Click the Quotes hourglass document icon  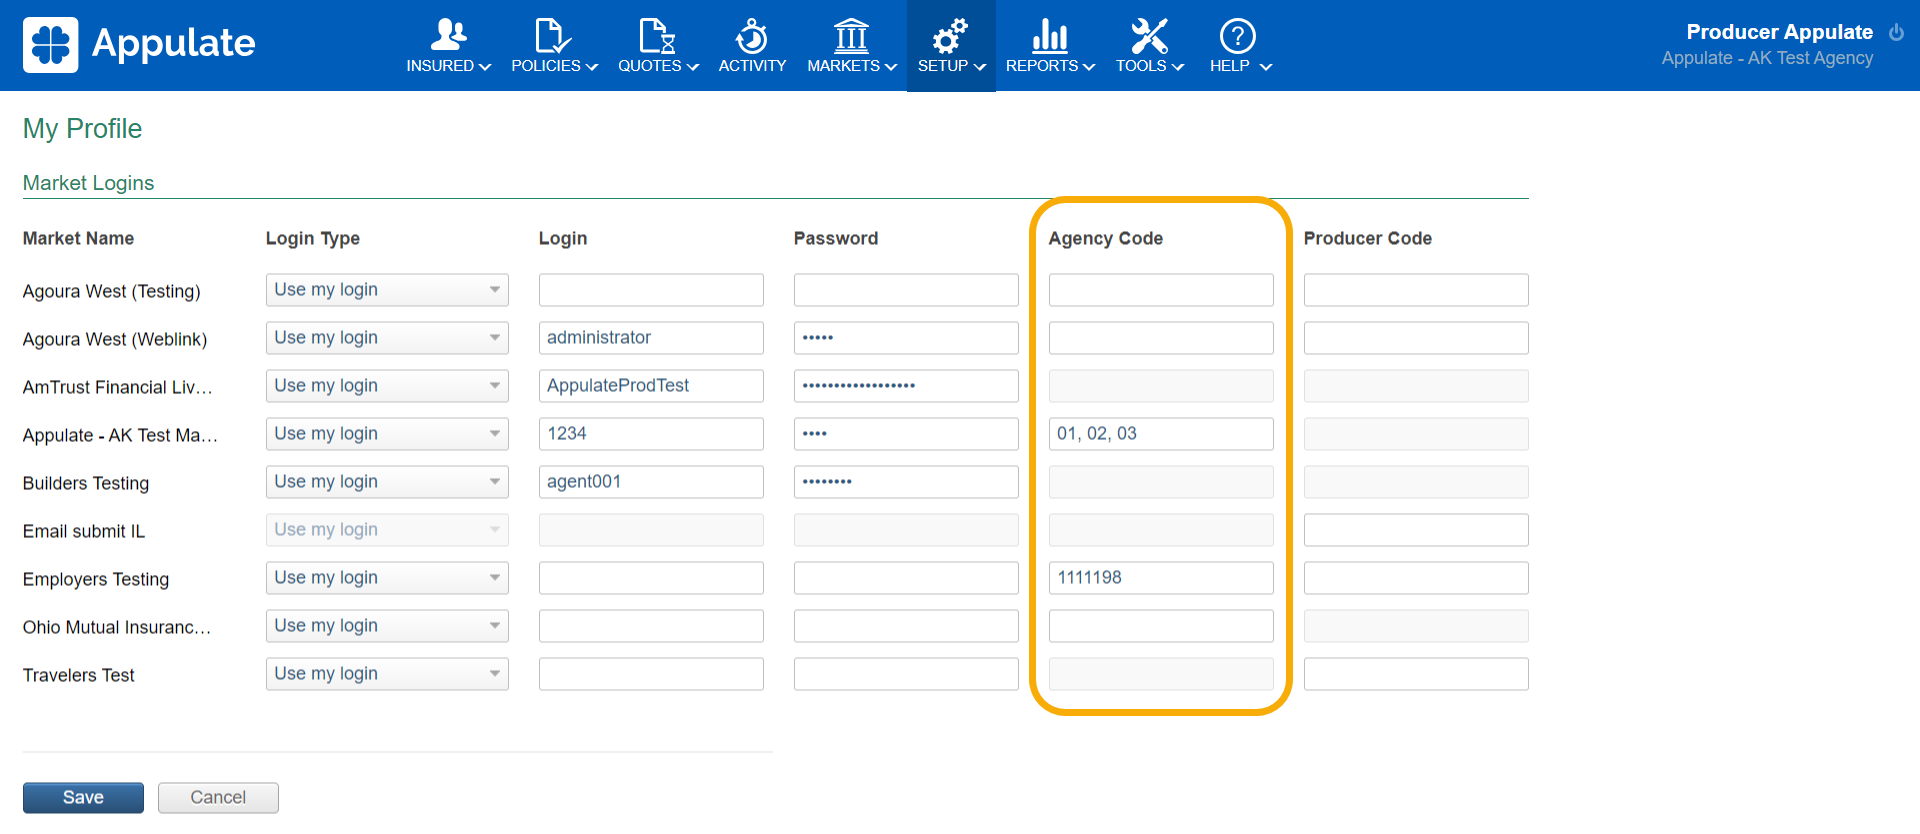click(x=658, y=35)
